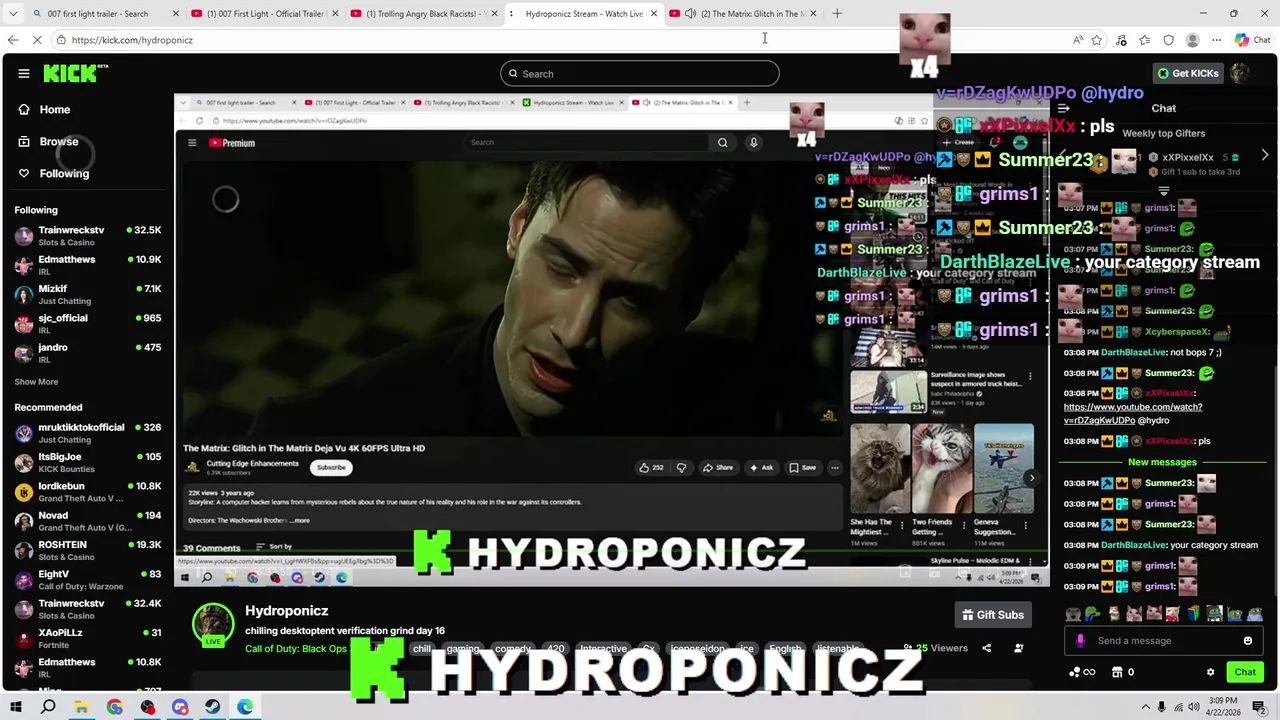Click the microphone icon in message box
1280x720 pixels.
coord(1080,641)
